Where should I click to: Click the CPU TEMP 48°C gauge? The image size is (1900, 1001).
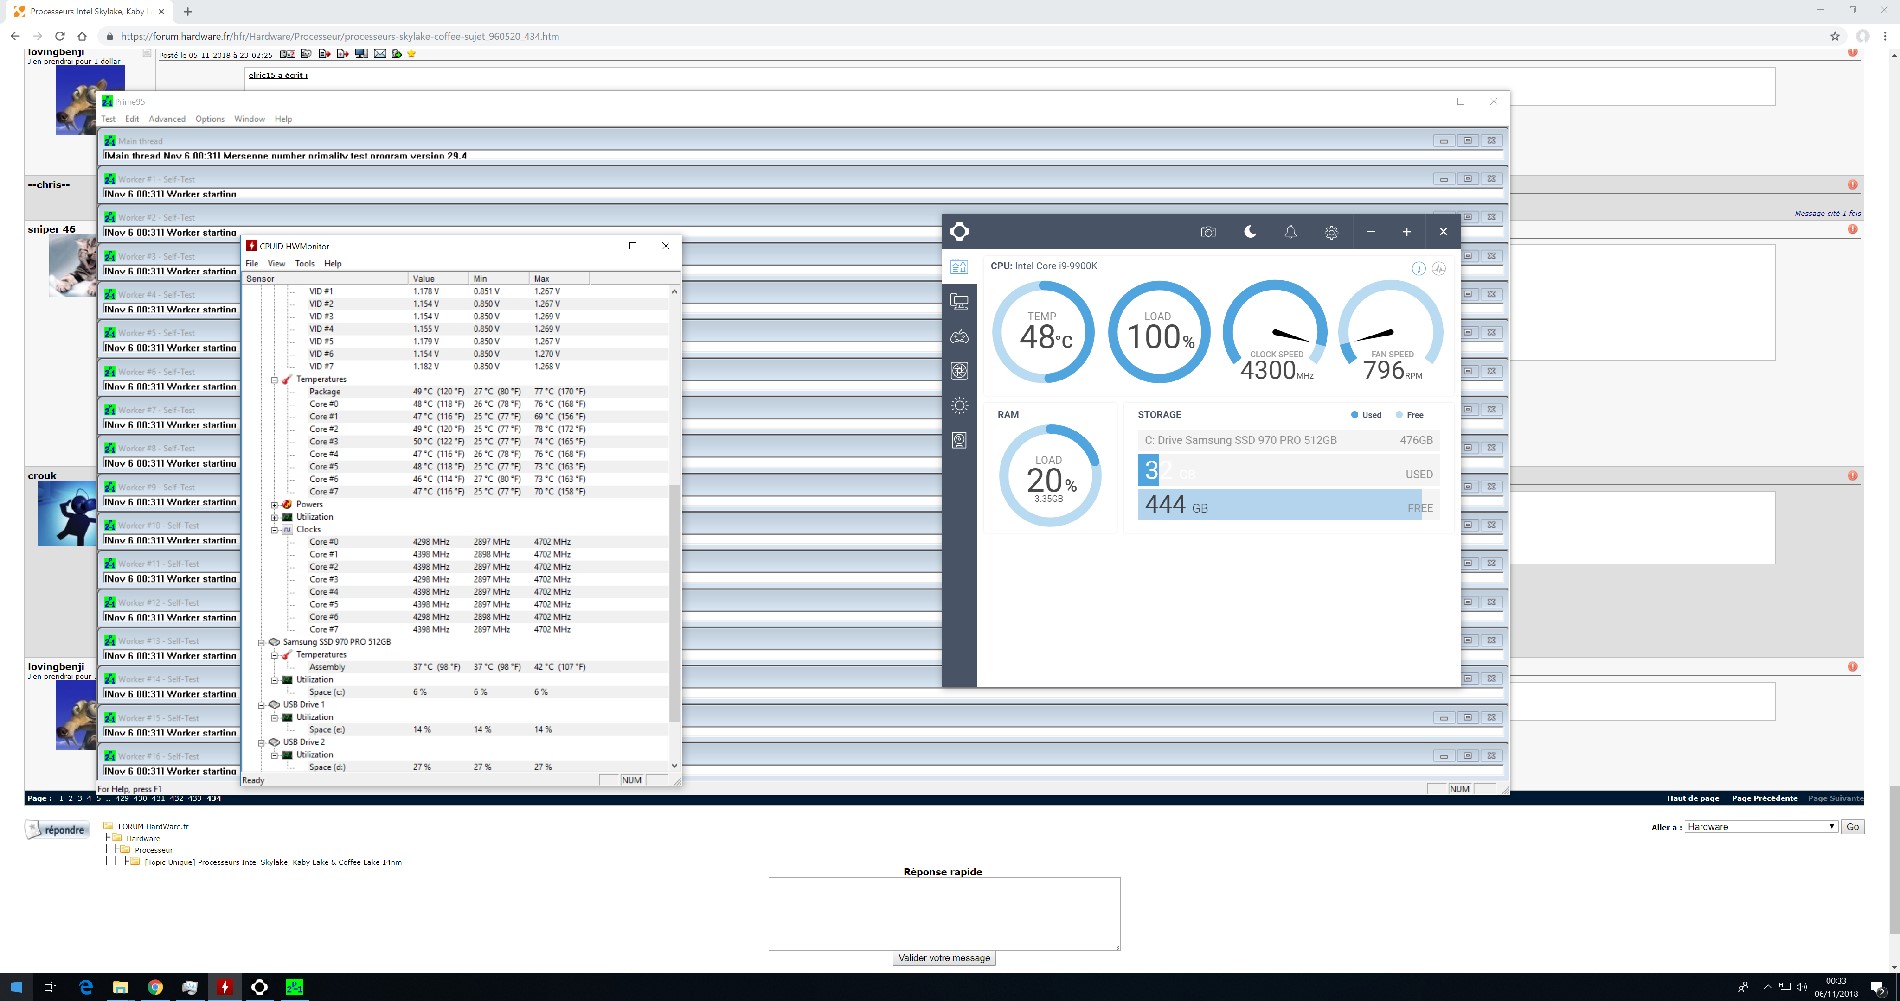pyautogui.click(x=1044, y=332)
